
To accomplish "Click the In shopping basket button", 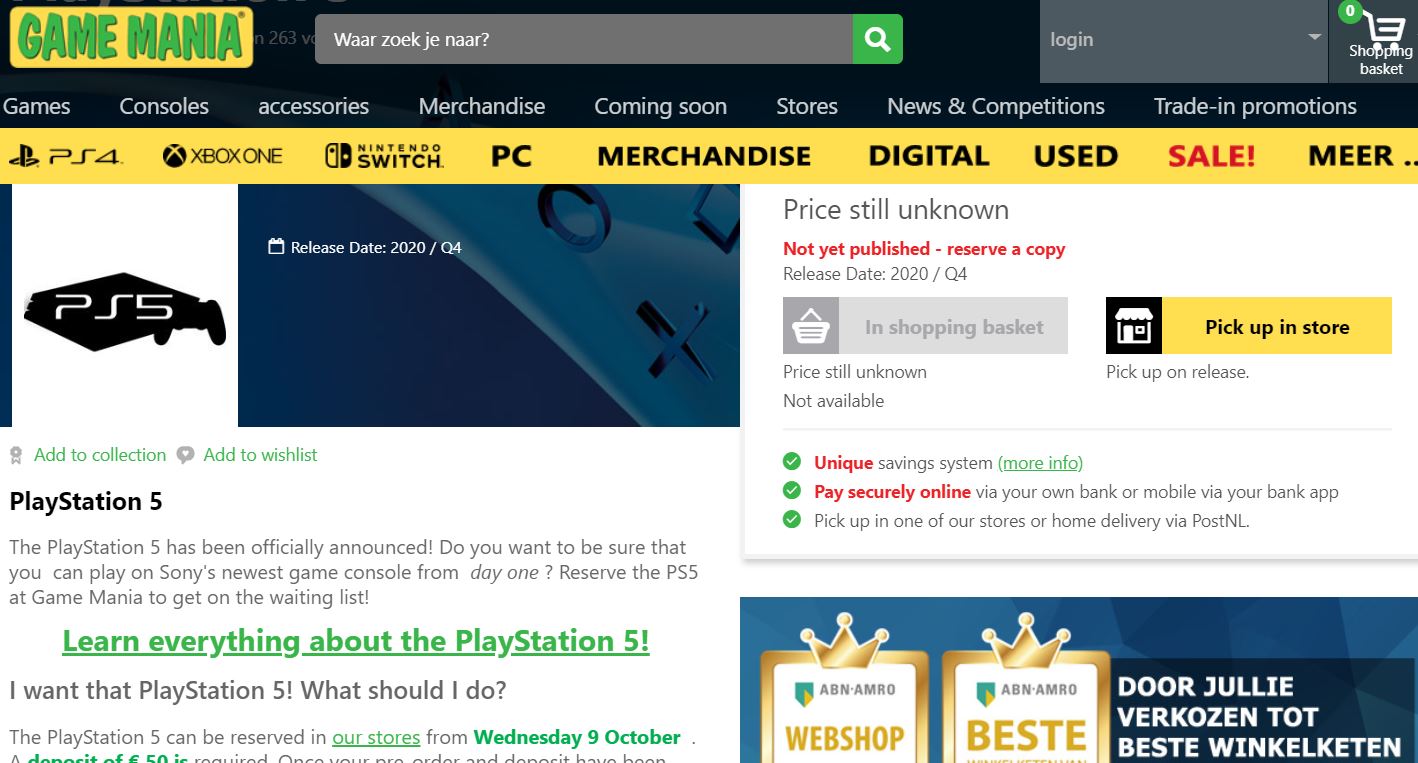I will coord(925,326).
